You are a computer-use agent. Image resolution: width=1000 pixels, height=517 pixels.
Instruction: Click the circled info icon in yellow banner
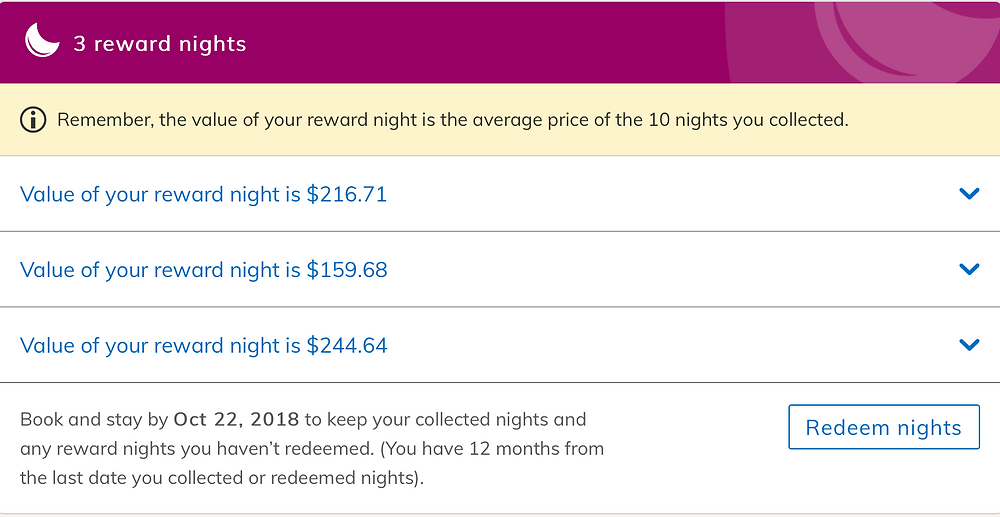click(33, 120)
